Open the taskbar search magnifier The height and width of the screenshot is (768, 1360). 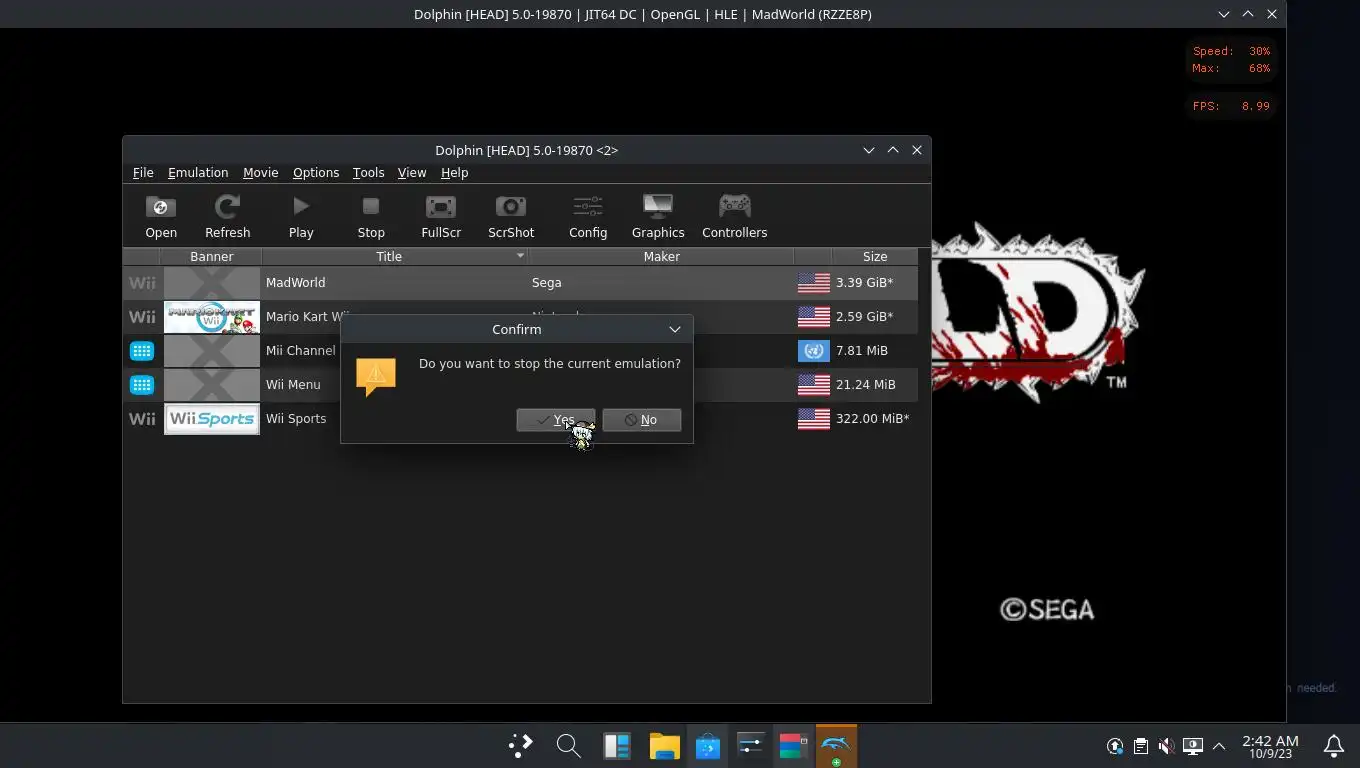(x=568, y=746)
